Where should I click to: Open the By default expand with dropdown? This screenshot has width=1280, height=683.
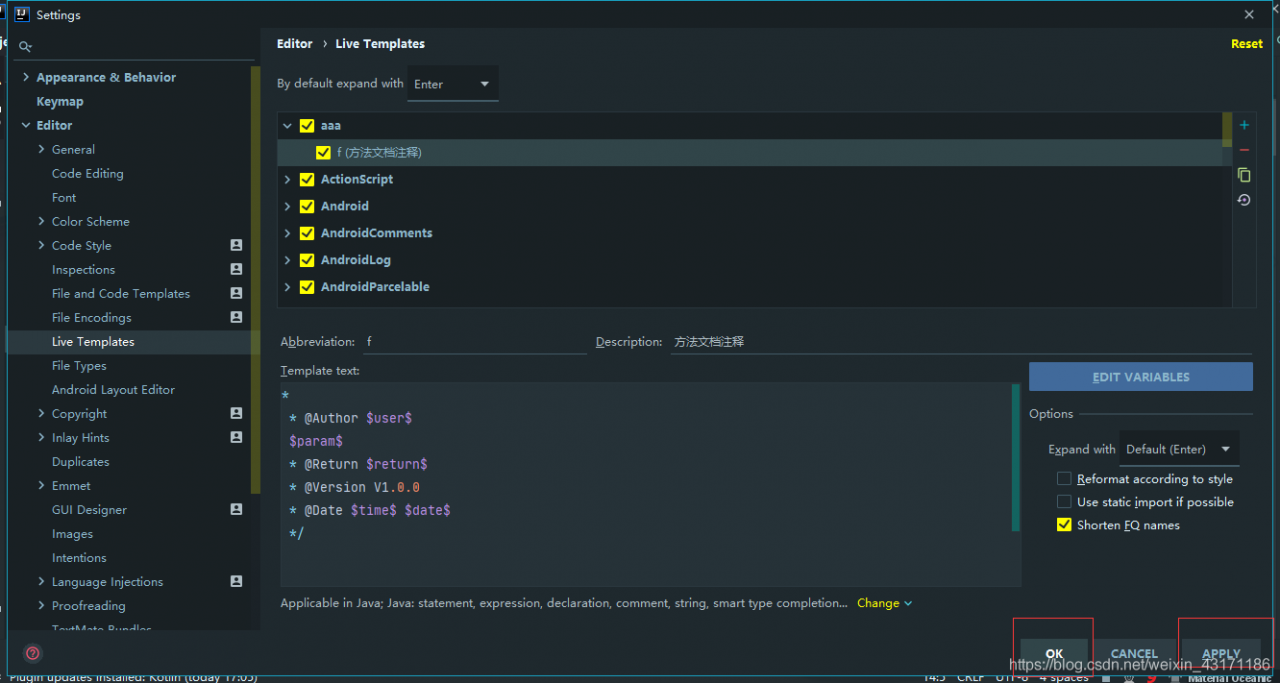coord(453,84)
